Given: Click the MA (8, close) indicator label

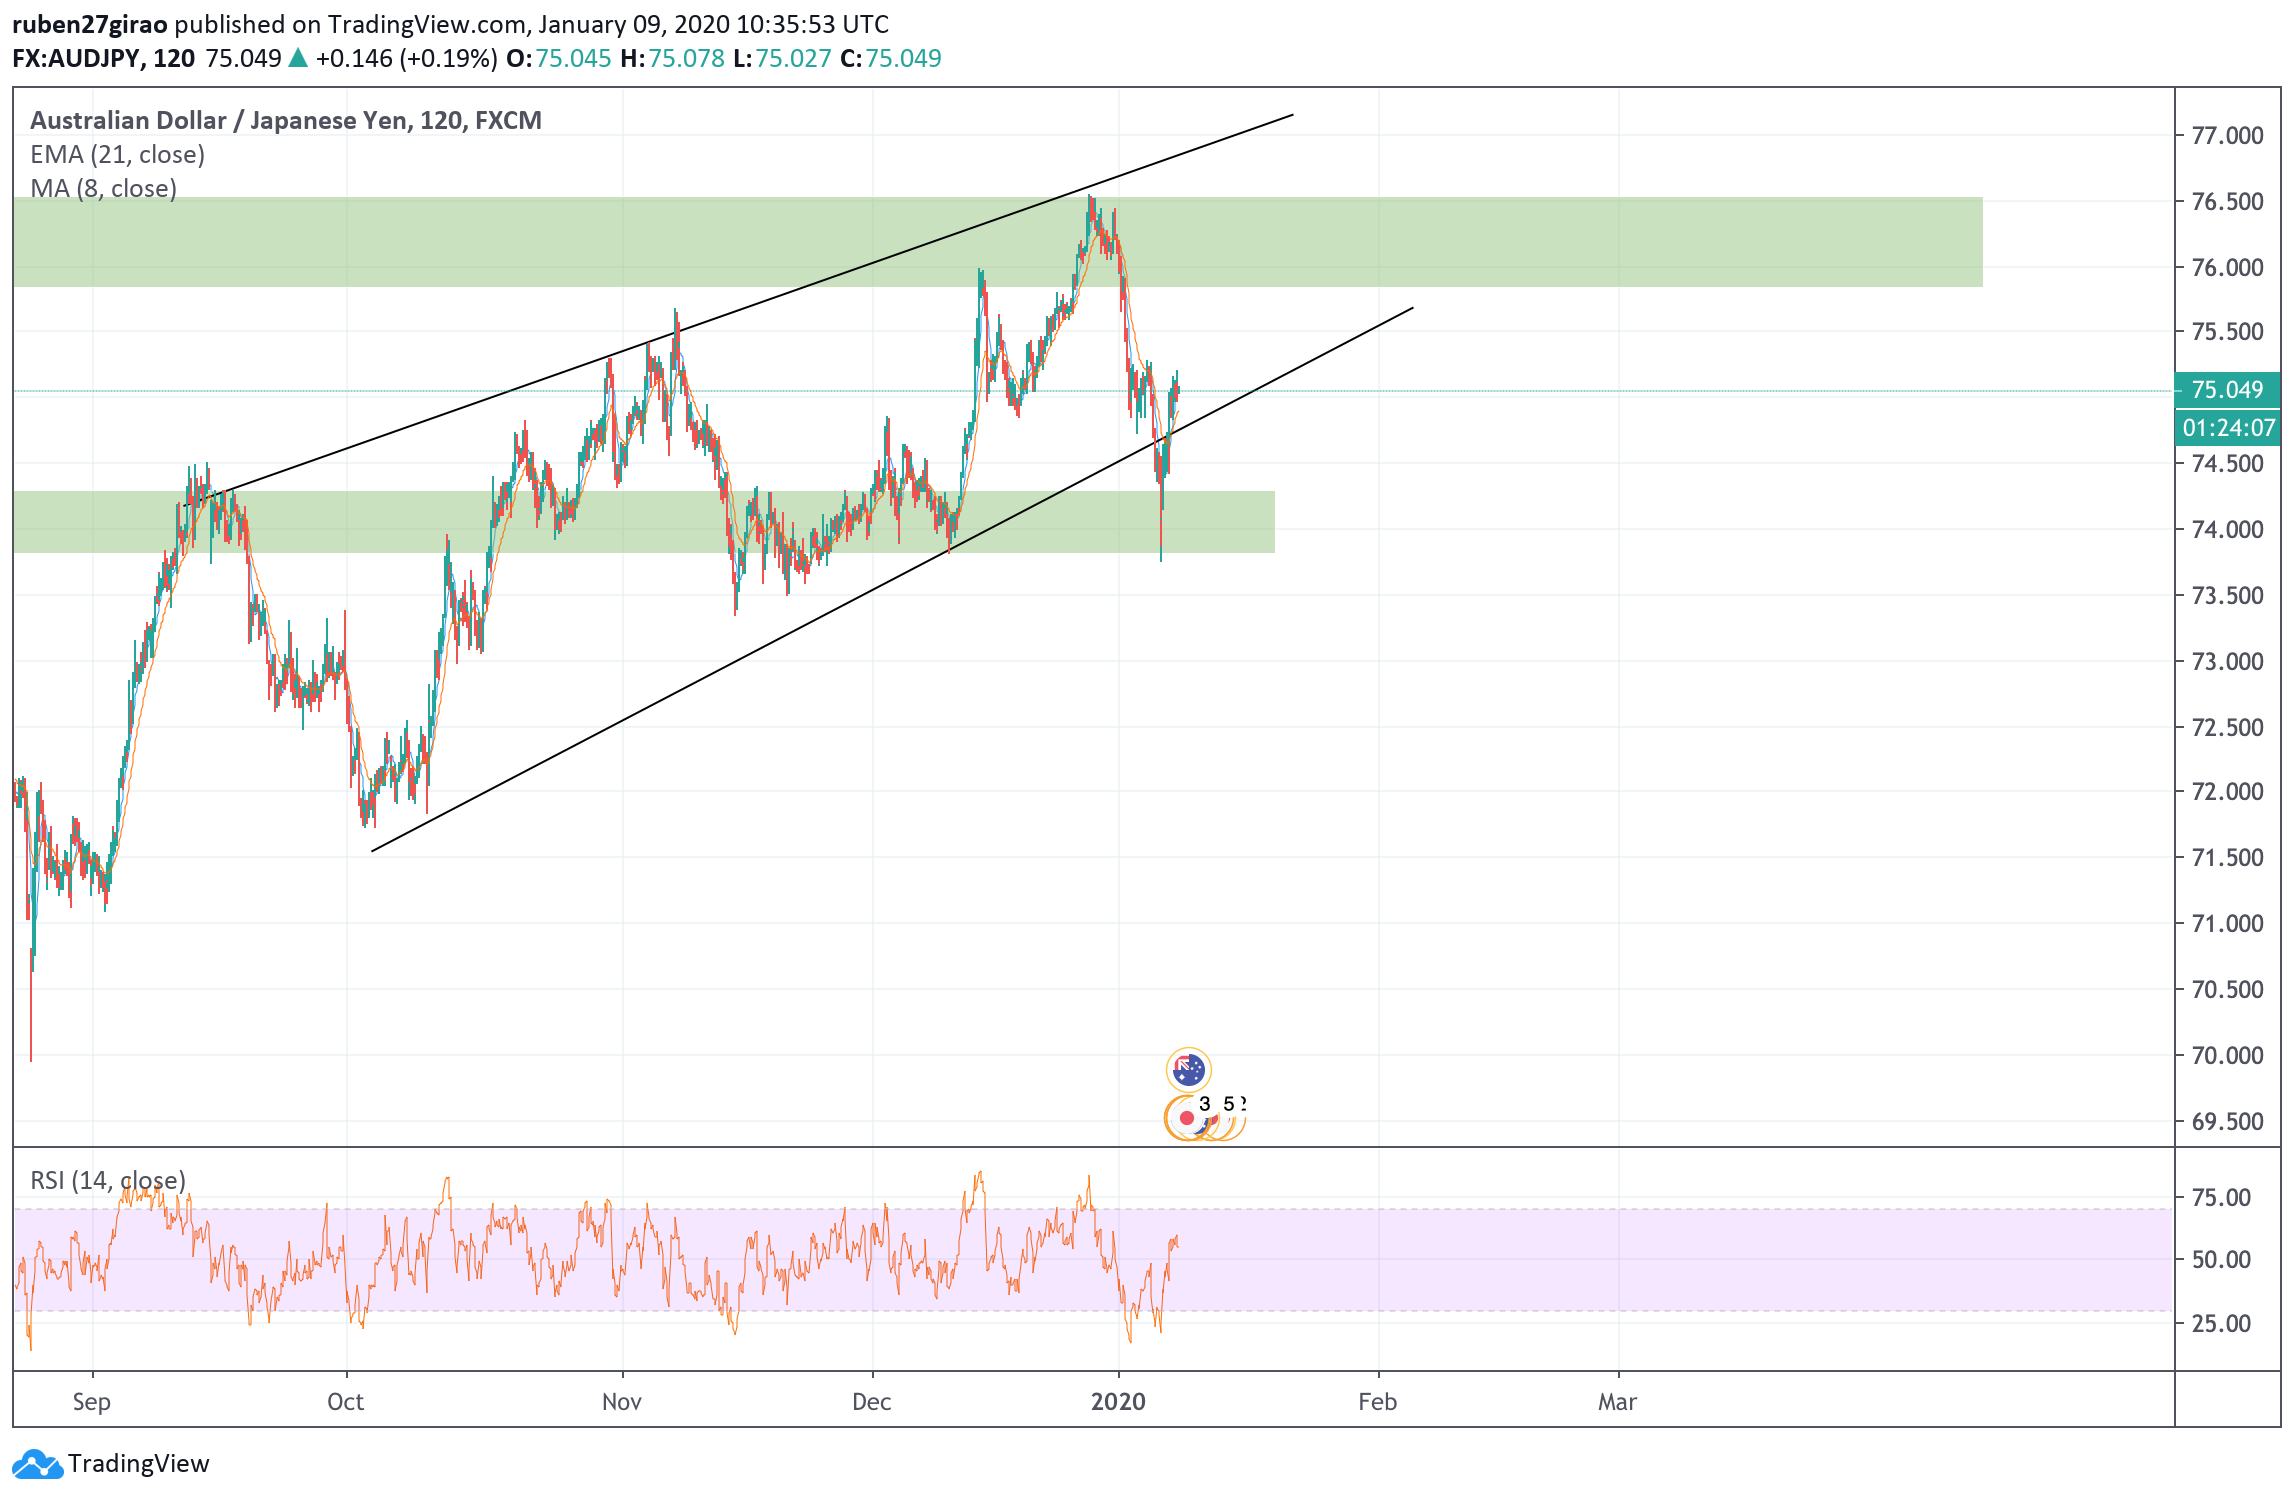Looking at the screenshot, I should (103, 188).
